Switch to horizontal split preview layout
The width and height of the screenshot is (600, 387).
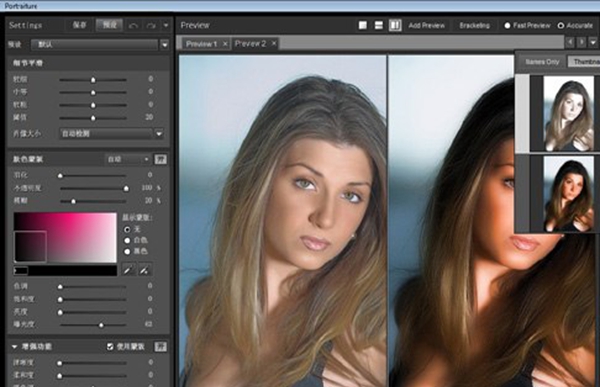(x=379, y=25)
